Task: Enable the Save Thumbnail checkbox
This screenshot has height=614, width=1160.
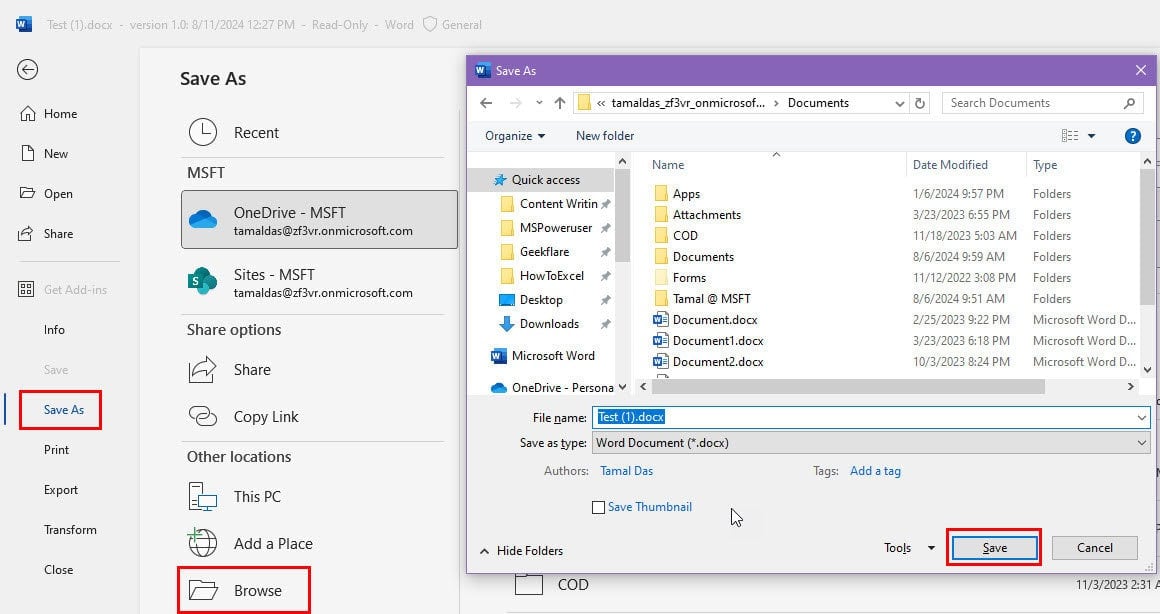Action: pyautogui.click(x=598, y=507)
